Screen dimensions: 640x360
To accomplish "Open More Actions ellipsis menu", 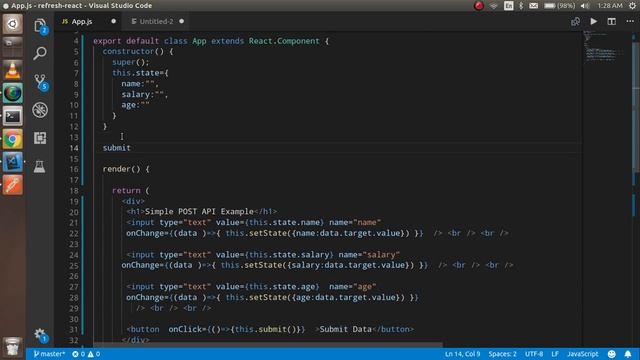I will point(630,21).
